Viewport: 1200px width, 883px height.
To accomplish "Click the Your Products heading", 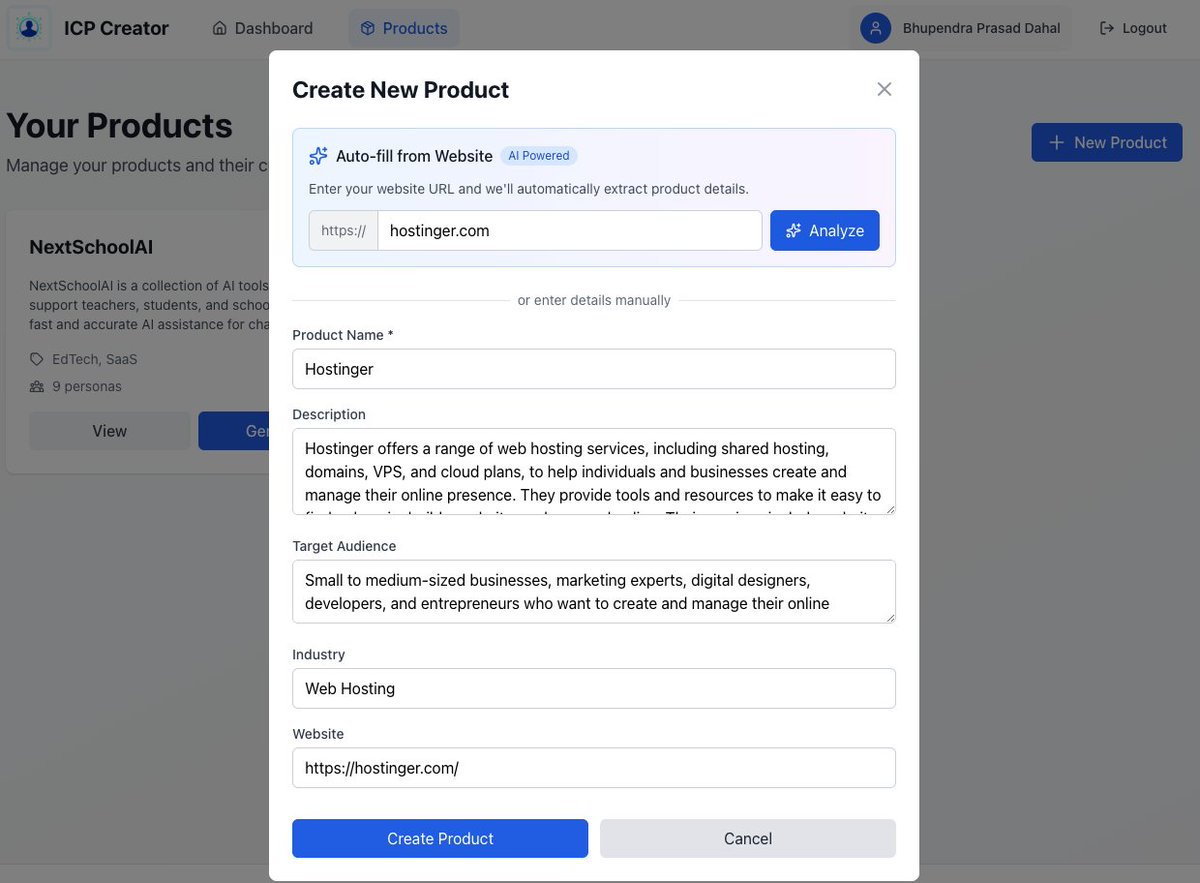I will point(119,126).
